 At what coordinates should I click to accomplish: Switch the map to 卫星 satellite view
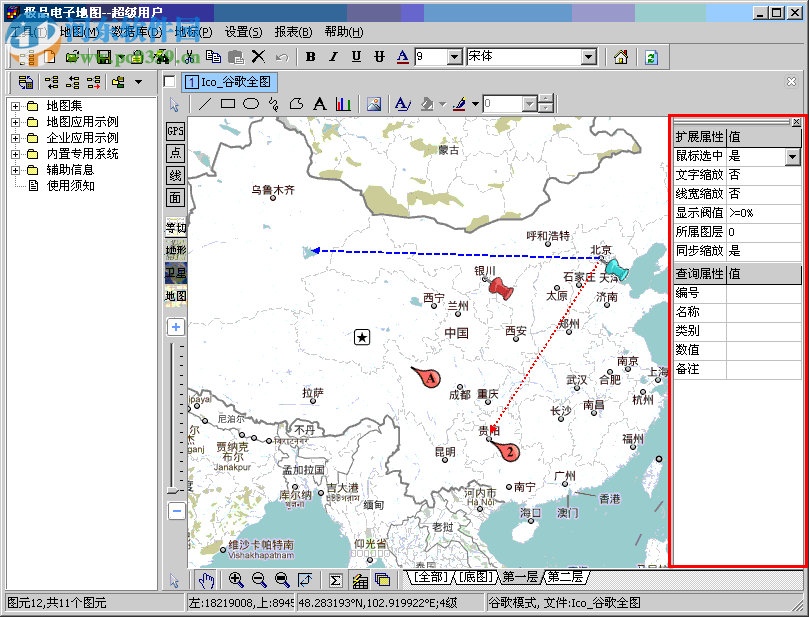click(x=175, y=272)
